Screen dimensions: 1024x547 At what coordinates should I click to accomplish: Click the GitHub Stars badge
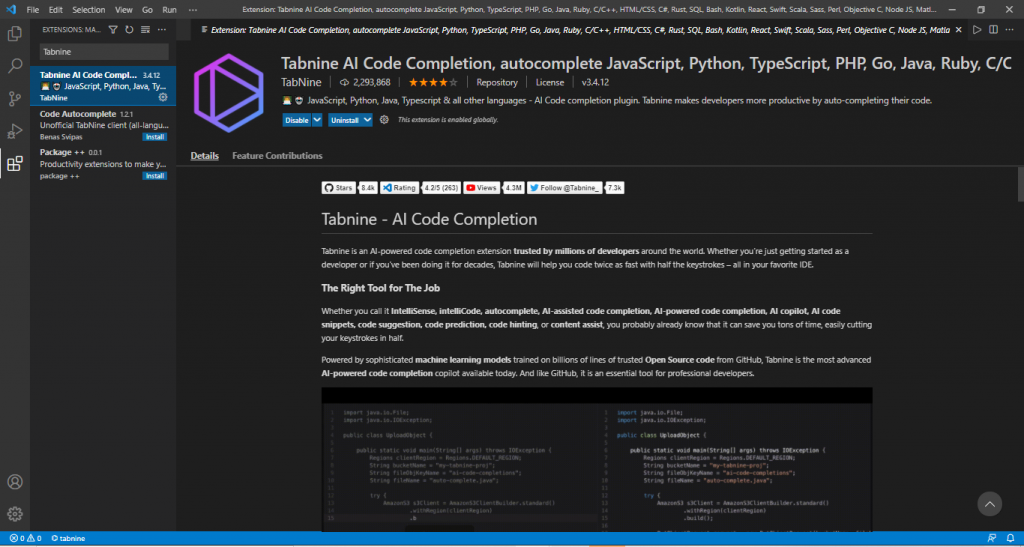click(x=338, y=188)
